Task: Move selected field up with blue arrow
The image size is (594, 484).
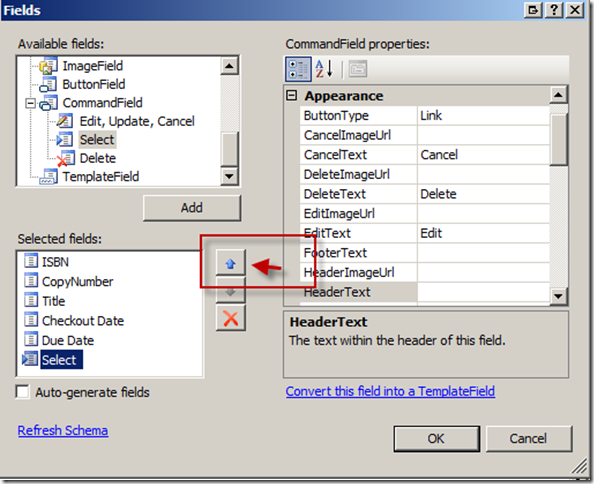Action: [231, 263]
